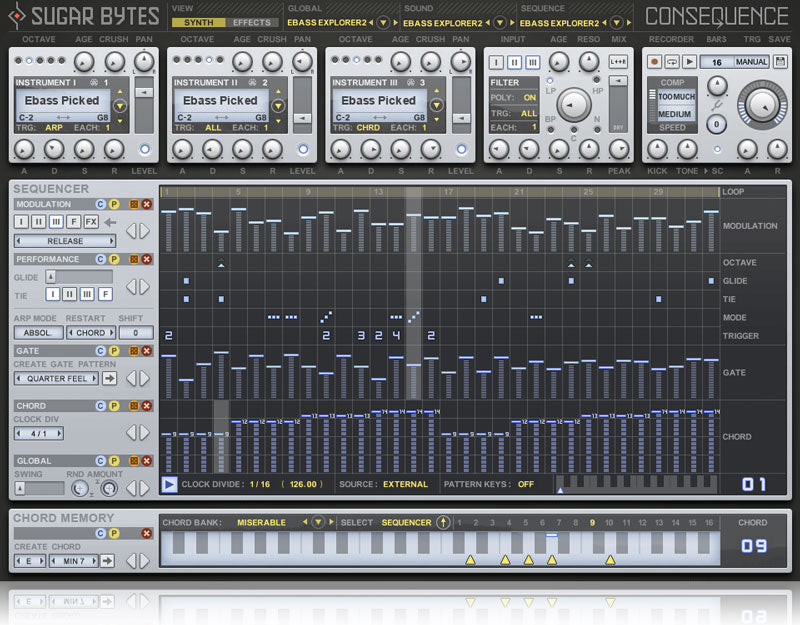Paste the Gate sequence with P button
This screenshot has width=800, height=625.
click(x=114, y=351)
